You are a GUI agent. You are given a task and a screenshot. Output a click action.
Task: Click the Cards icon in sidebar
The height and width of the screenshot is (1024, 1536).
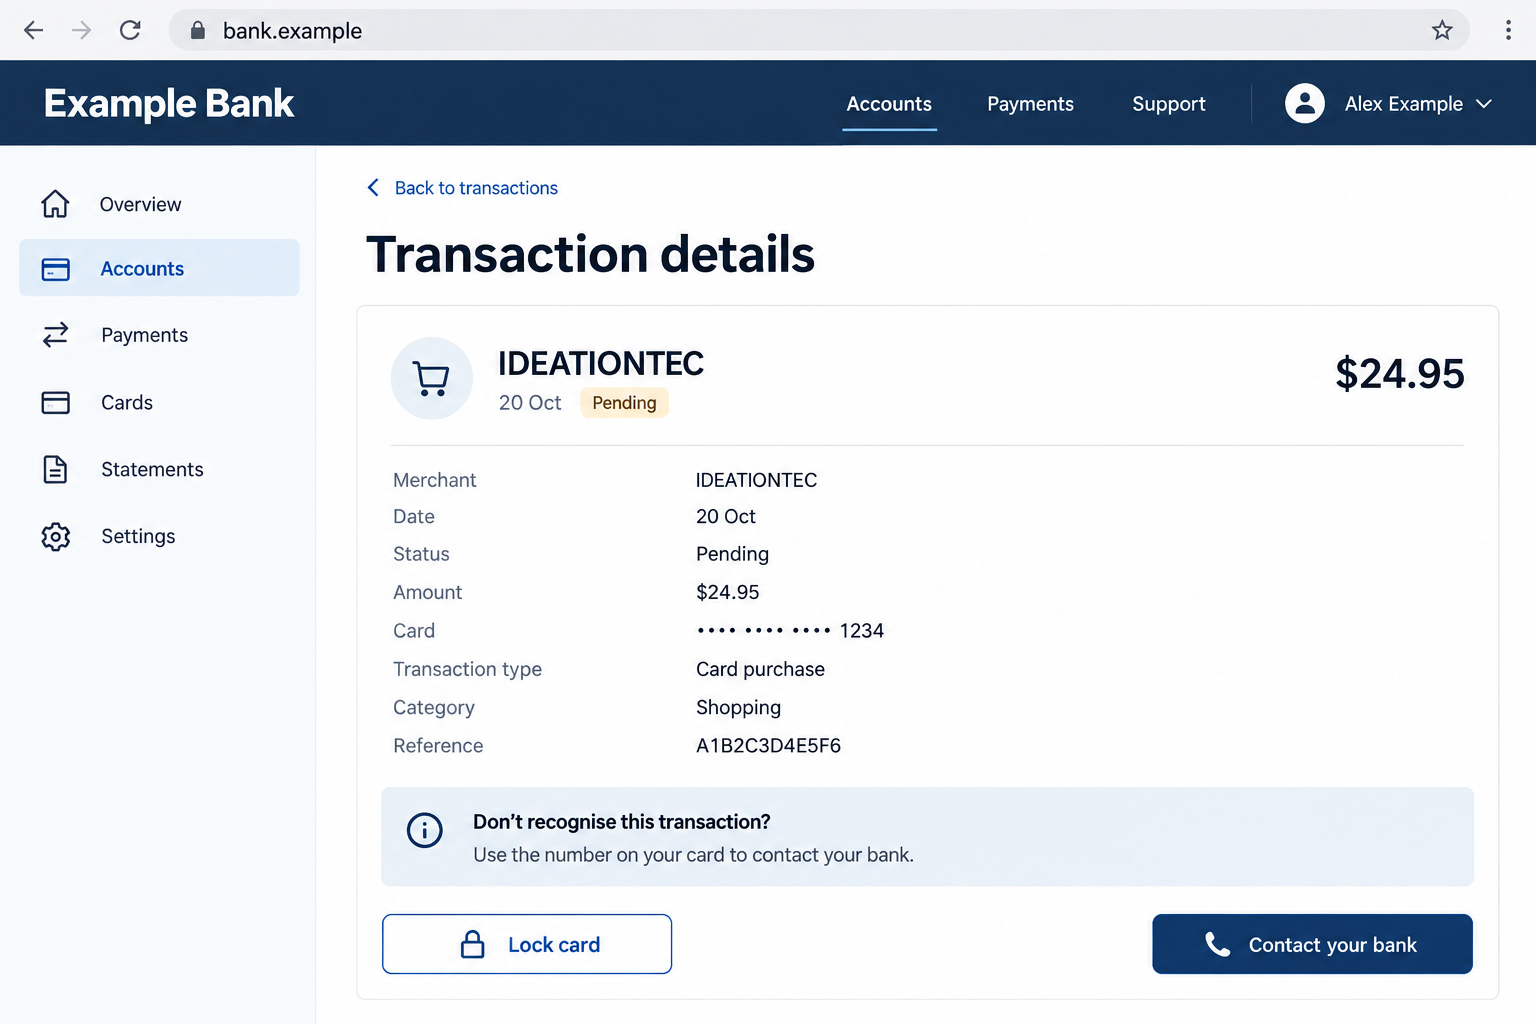click(x=55, y=402)
